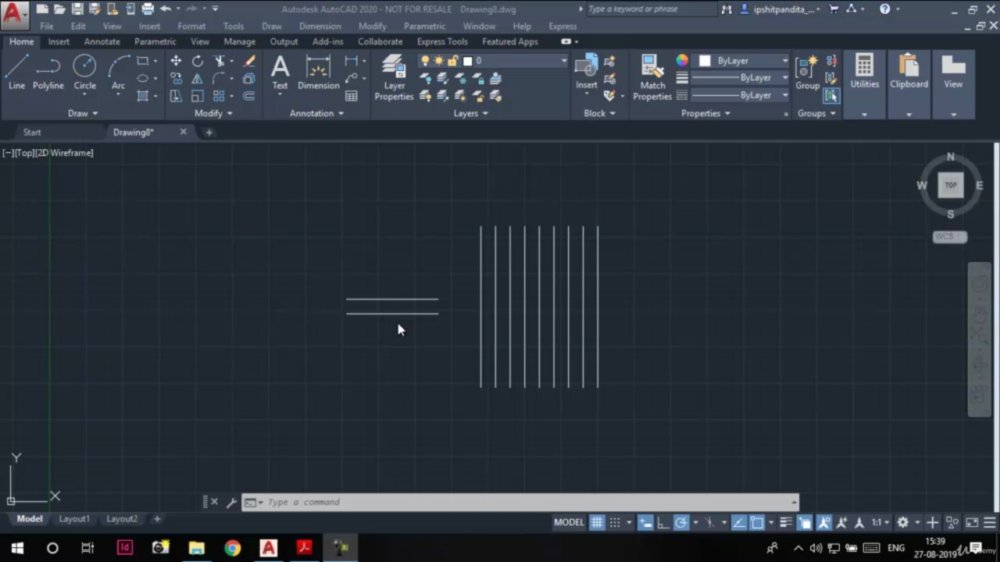Toggle dynamic input in status bar
Image resolution: width=1000 pixels, height=562 pixels.
pyautogui.click(x=645, y=522)
